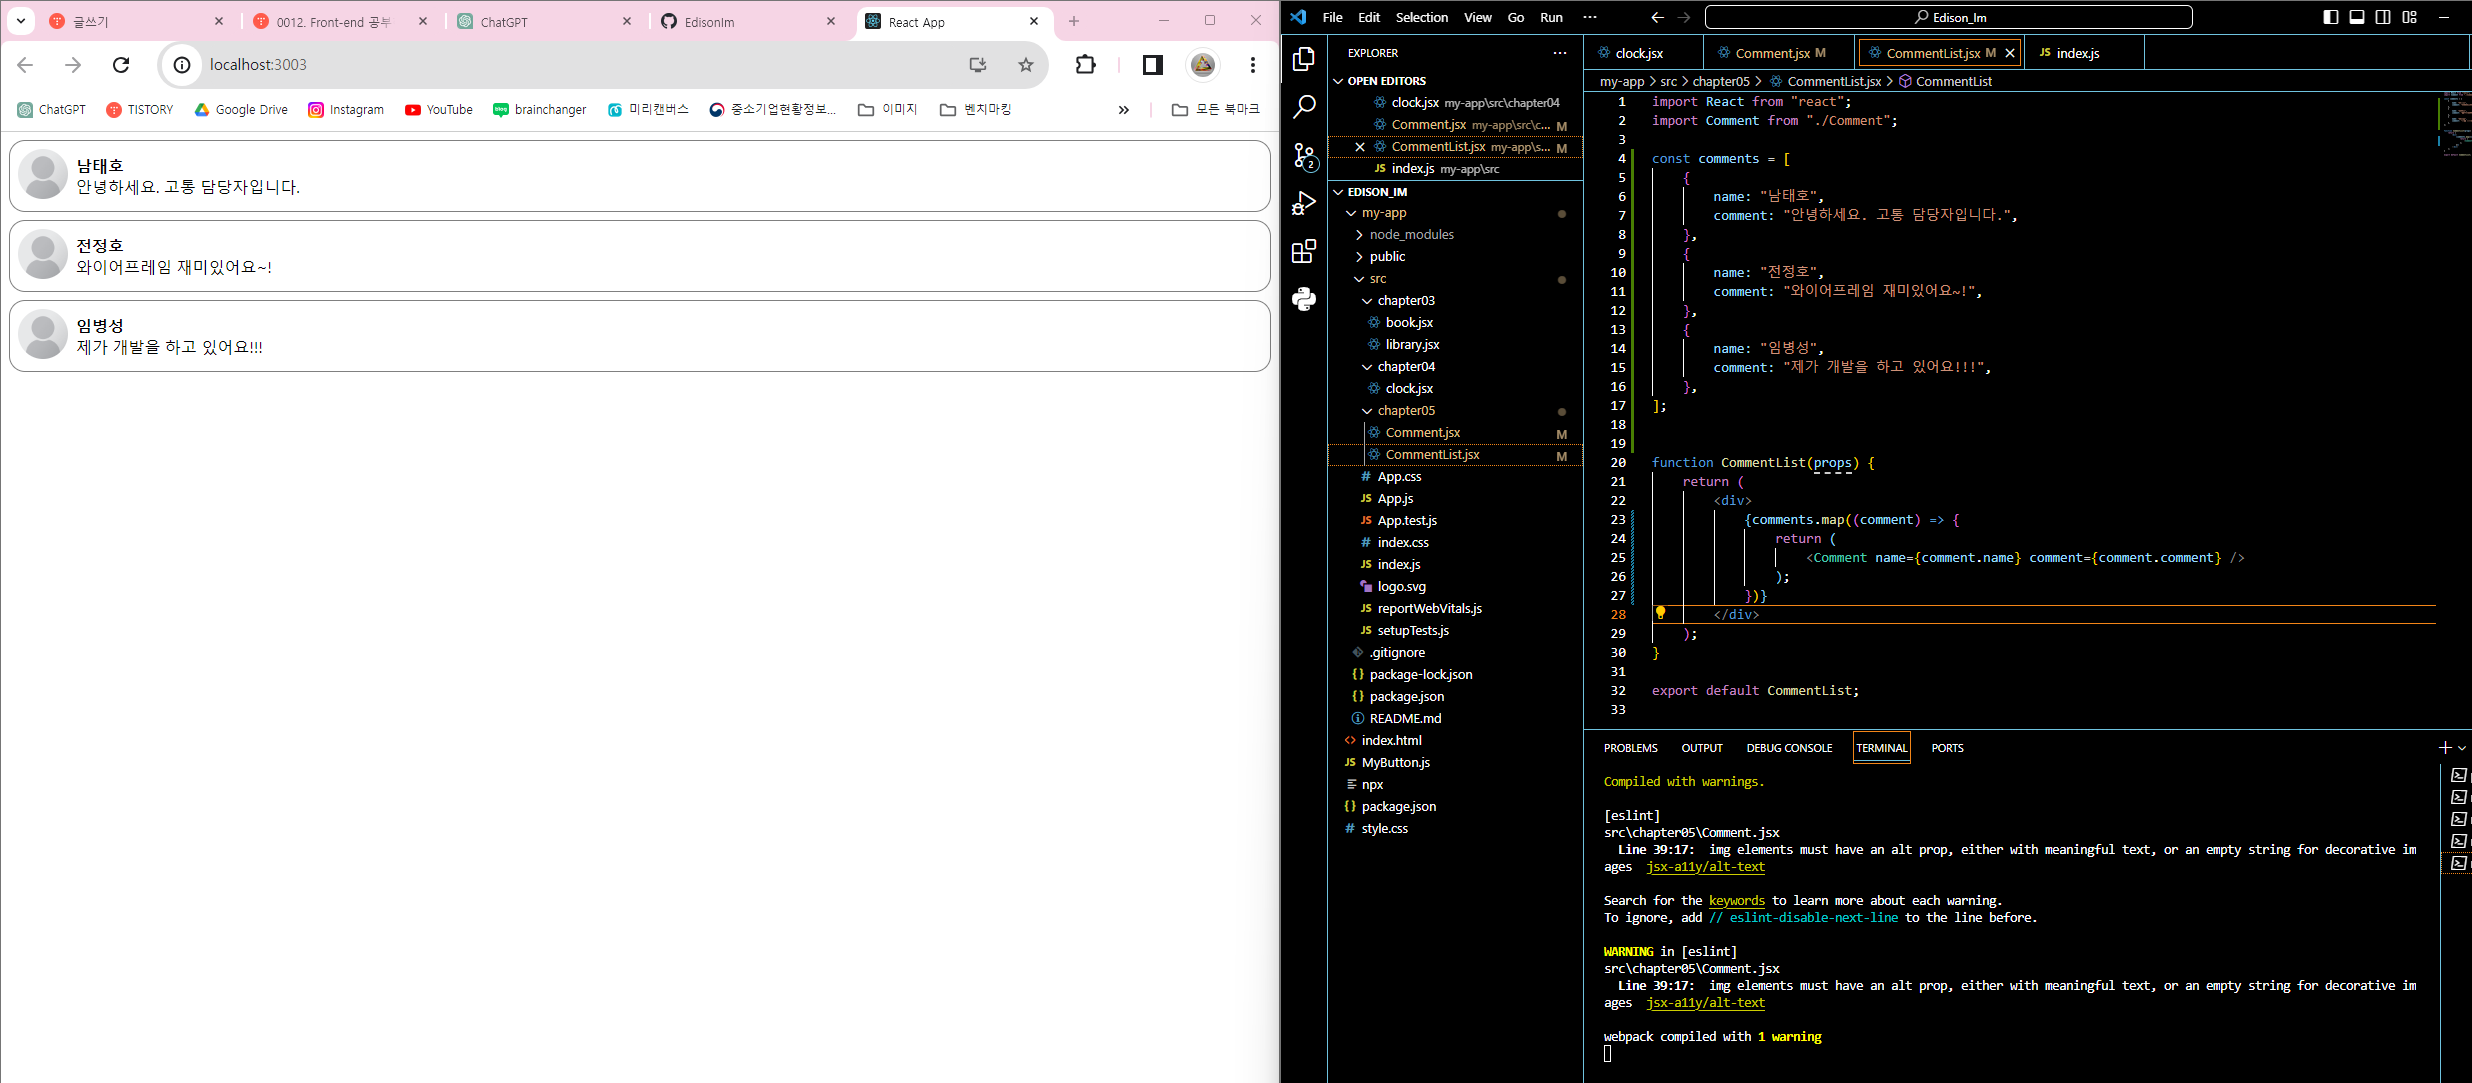Reload the localhost page
The height and width of the screenshot is (1083, 2472).
pyautogui.click(x=121, y=65)
